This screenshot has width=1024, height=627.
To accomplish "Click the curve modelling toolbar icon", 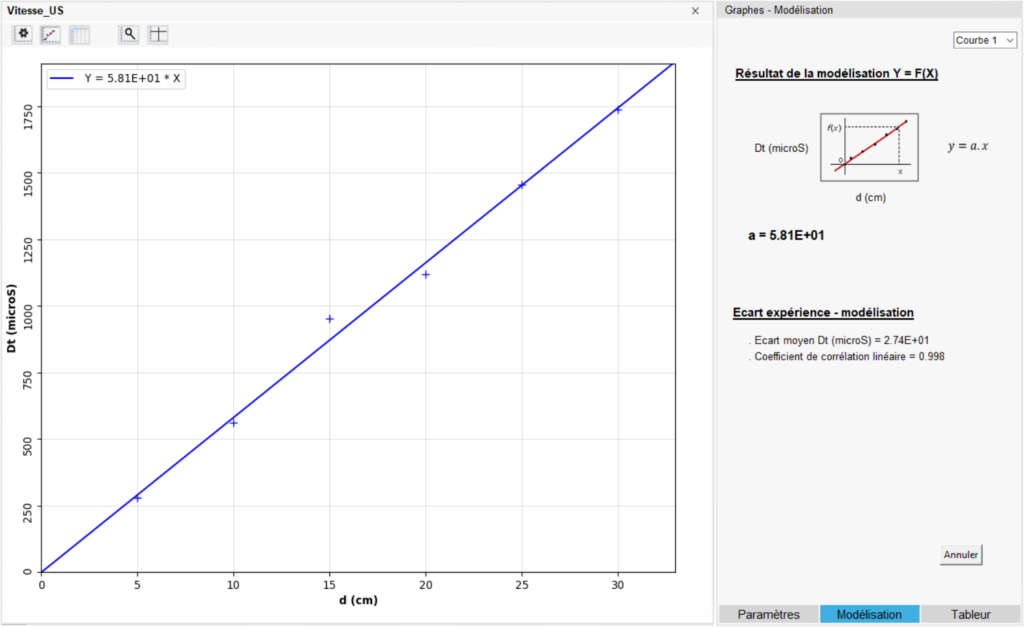I will pos(51,34).
